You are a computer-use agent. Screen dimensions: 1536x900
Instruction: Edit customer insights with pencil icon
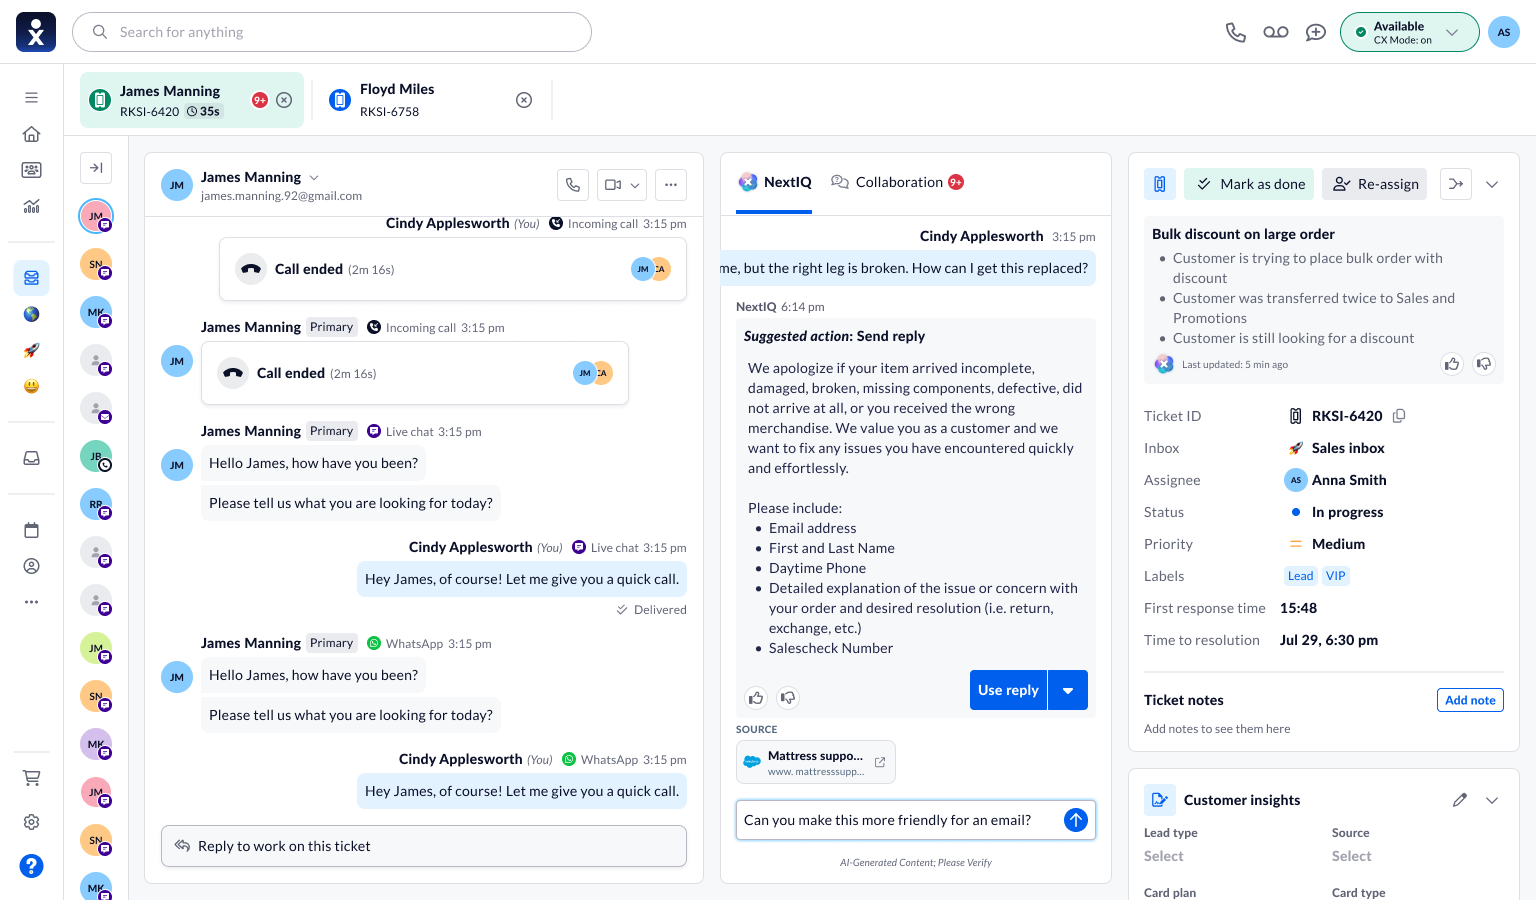click(x=1460, y=800)
